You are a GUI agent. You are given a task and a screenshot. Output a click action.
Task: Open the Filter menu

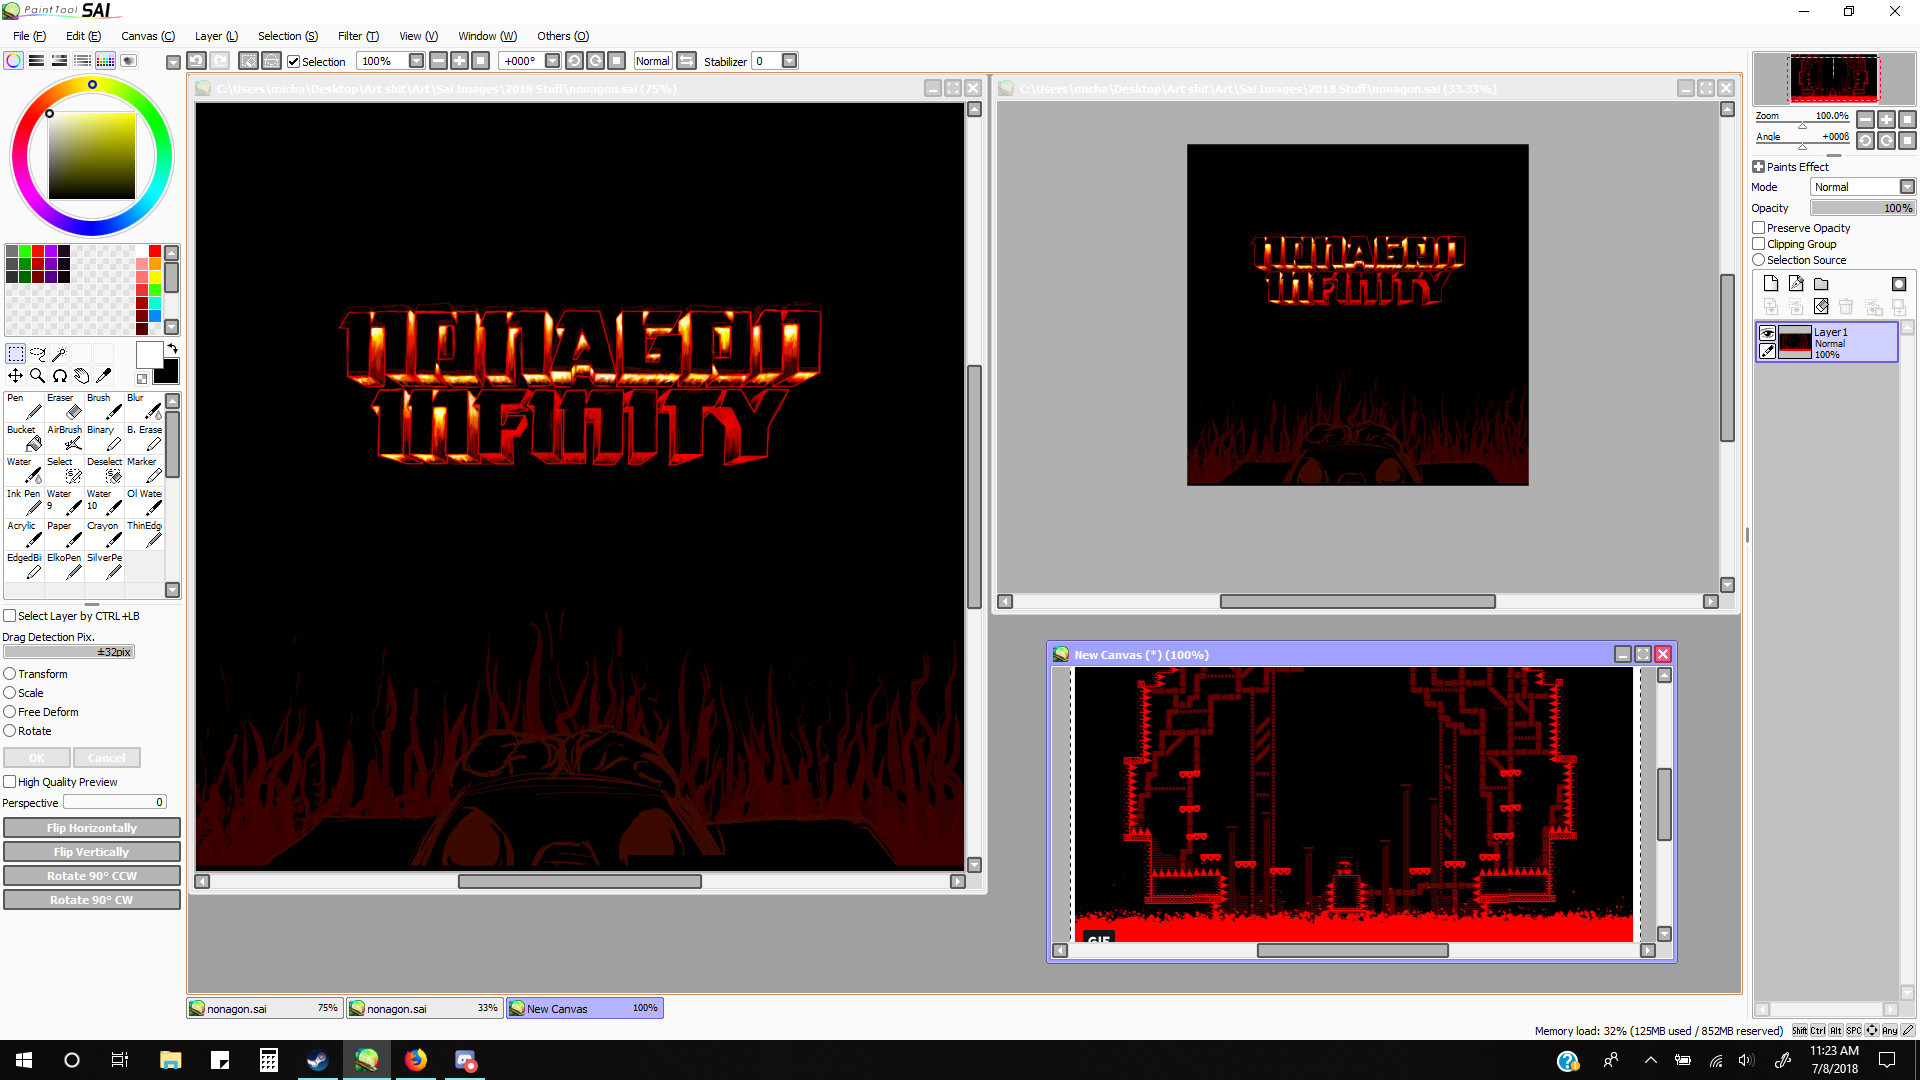pyautogui.click(x=358, y=36)
